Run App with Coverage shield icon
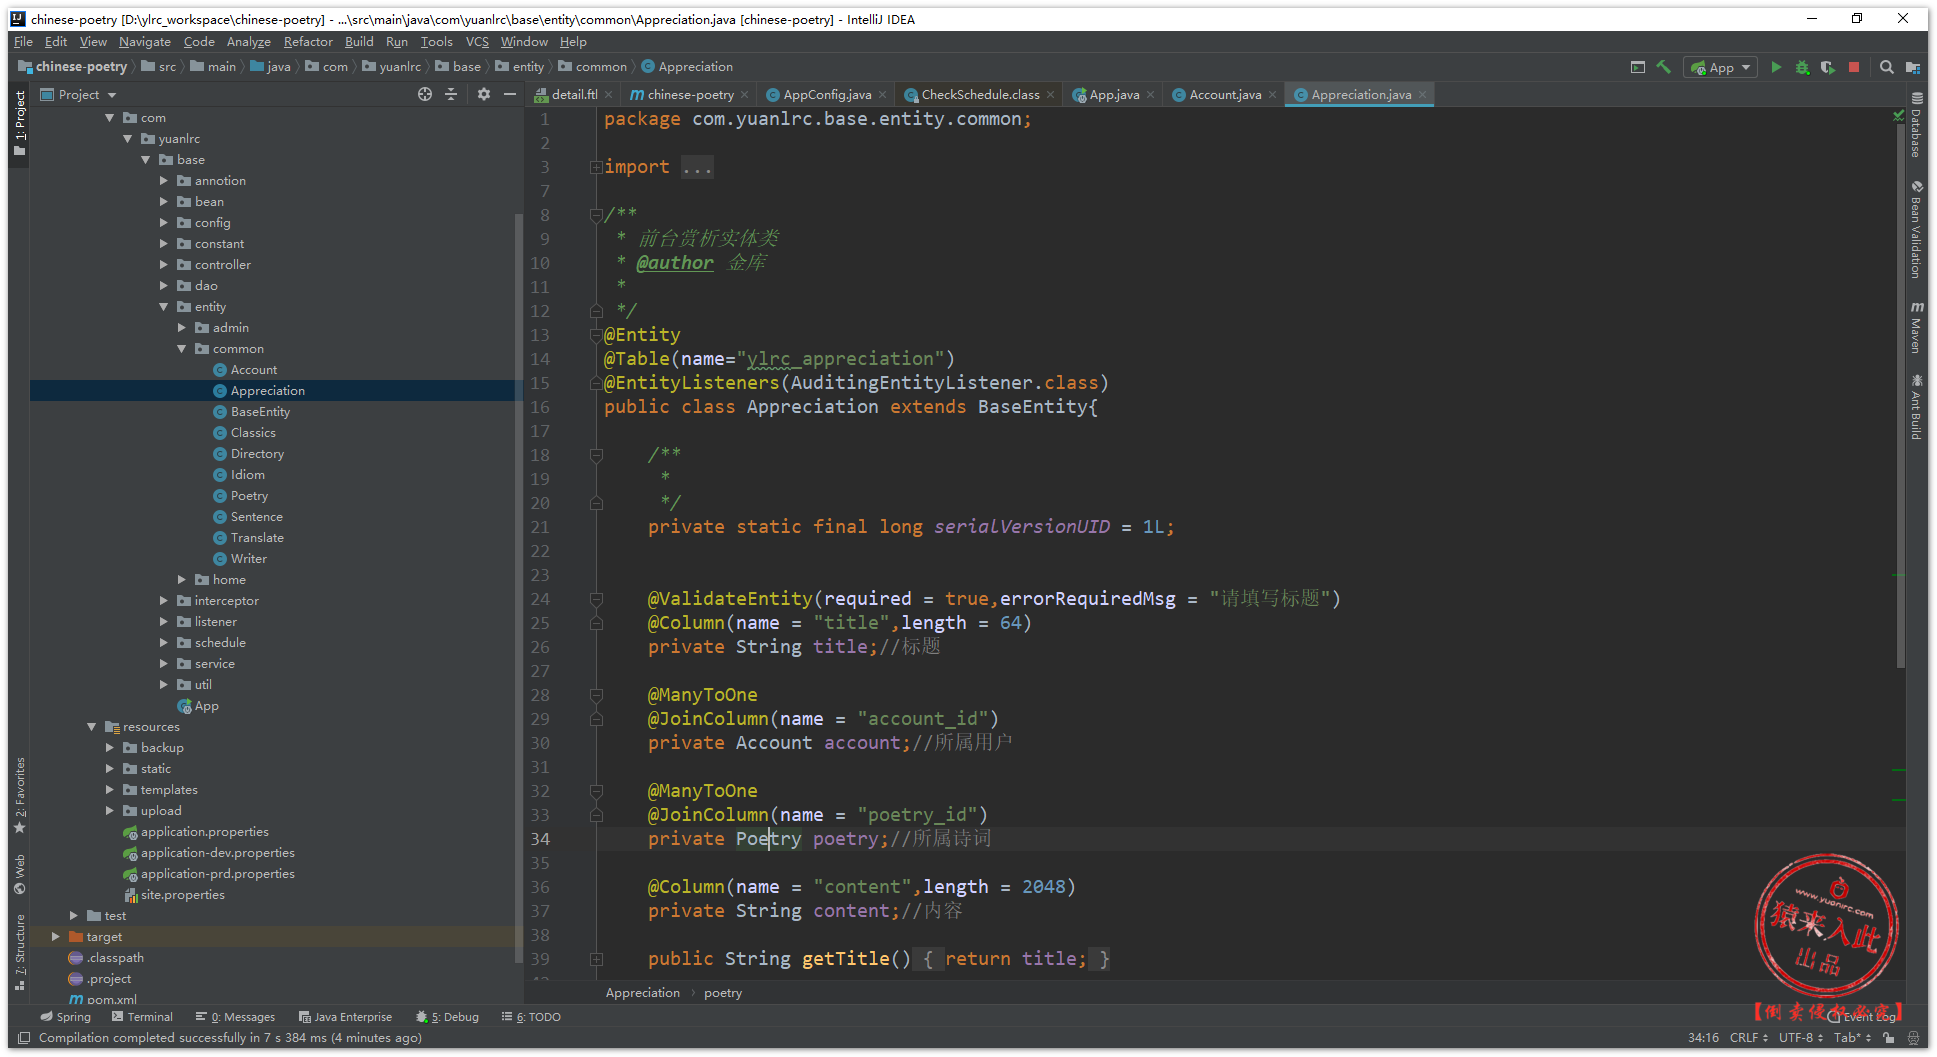1937x1057 pixels. coord(1828,67)
